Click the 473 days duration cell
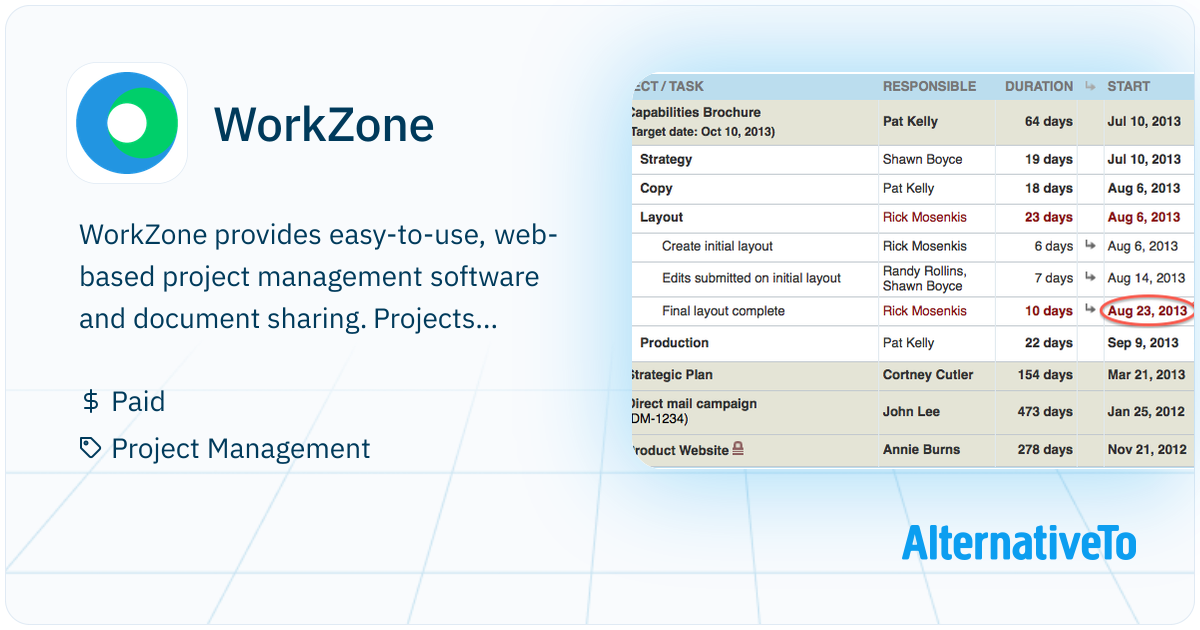This screenshot has width=1200, height=630. [1044, 412]
